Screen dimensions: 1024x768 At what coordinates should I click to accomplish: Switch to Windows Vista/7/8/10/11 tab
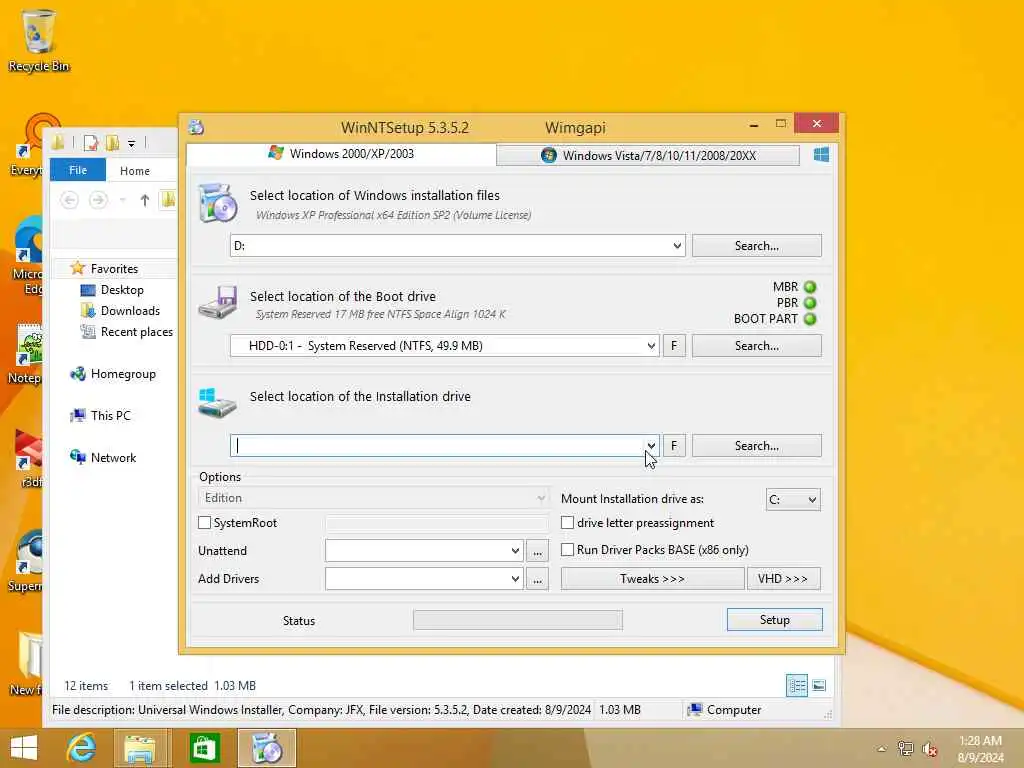tap(648, 155)
